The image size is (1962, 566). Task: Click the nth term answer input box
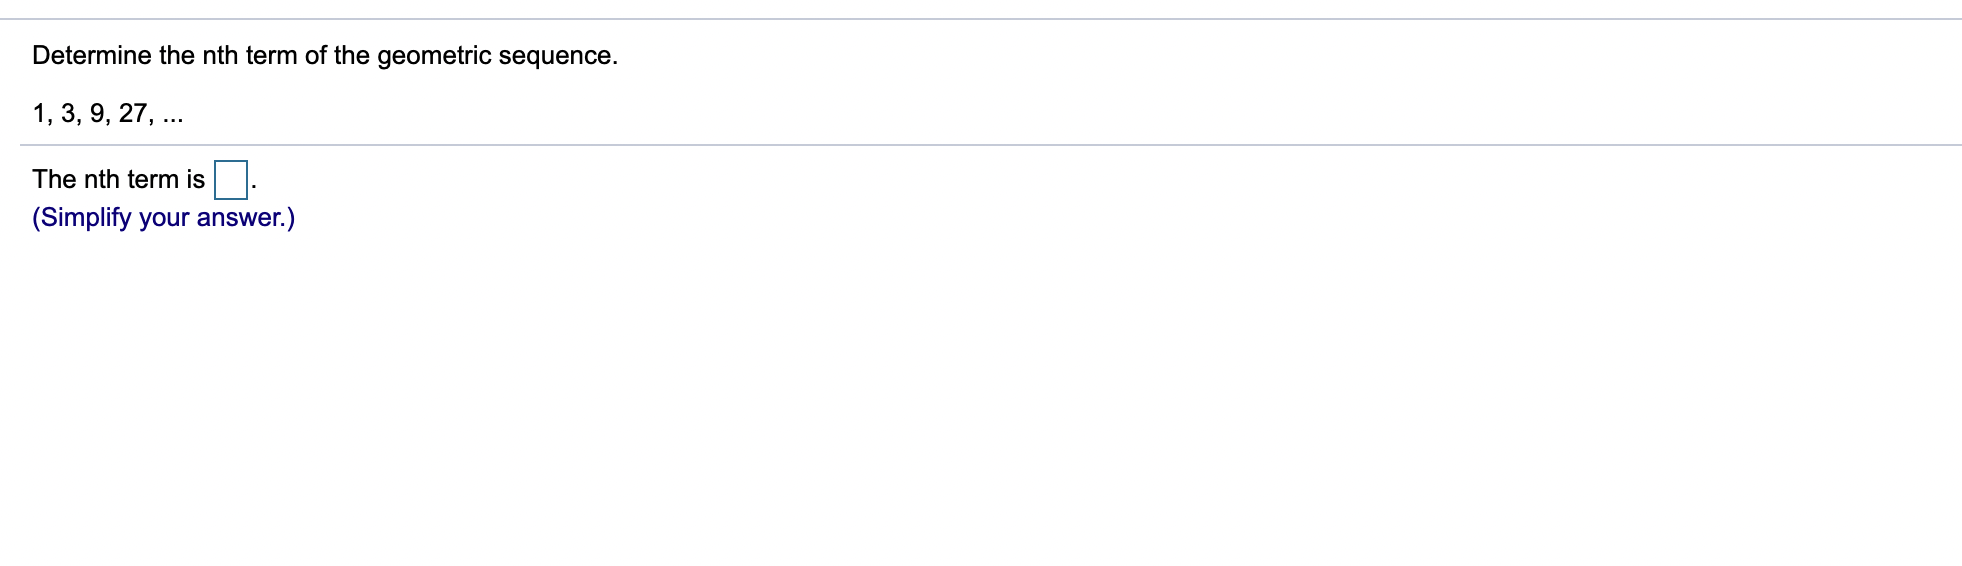pos(231,180)
